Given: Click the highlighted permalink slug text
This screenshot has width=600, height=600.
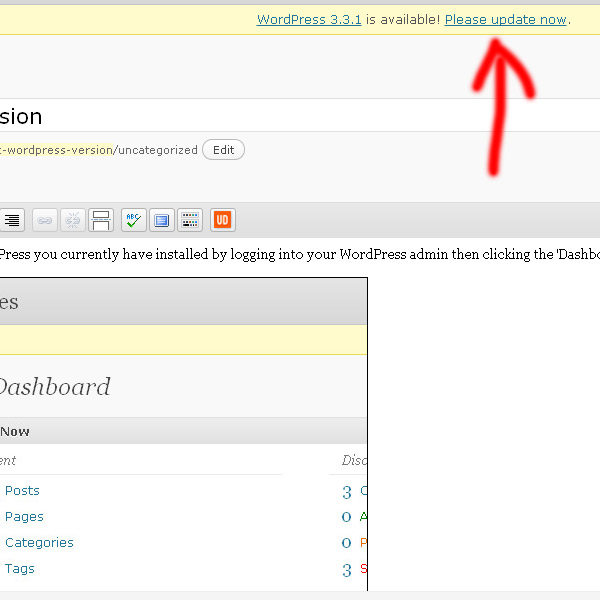Looking at the screenshot, I should 56,150.
